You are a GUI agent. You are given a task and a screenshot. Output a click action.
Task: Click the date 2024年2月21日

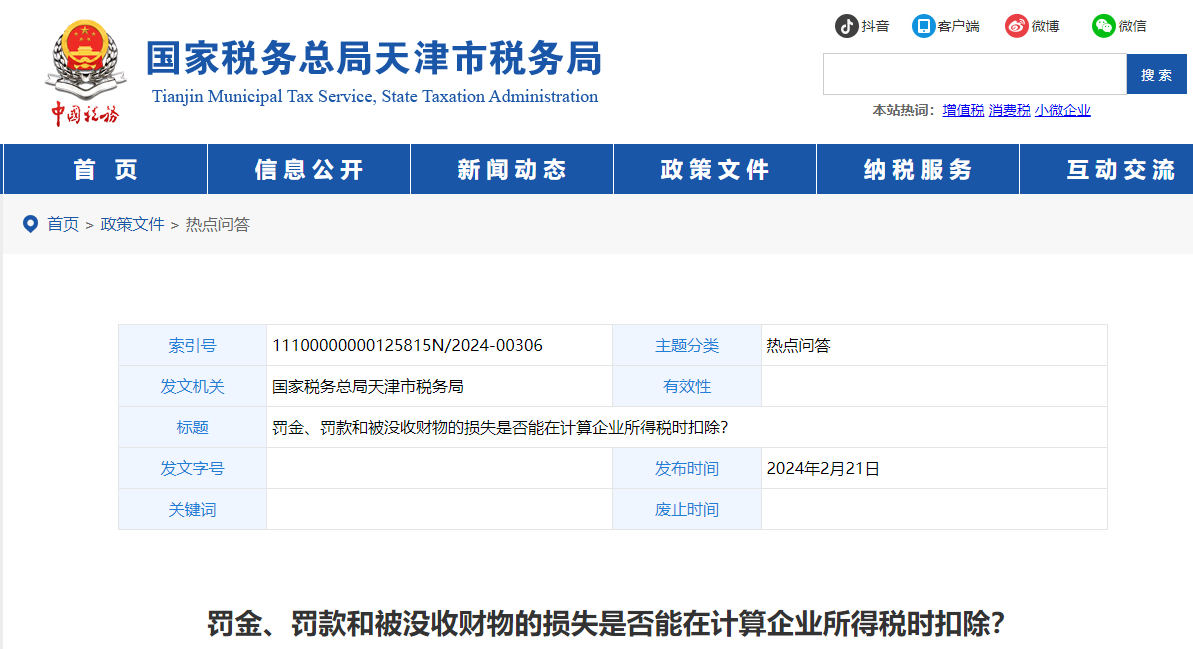coord(822,469)
